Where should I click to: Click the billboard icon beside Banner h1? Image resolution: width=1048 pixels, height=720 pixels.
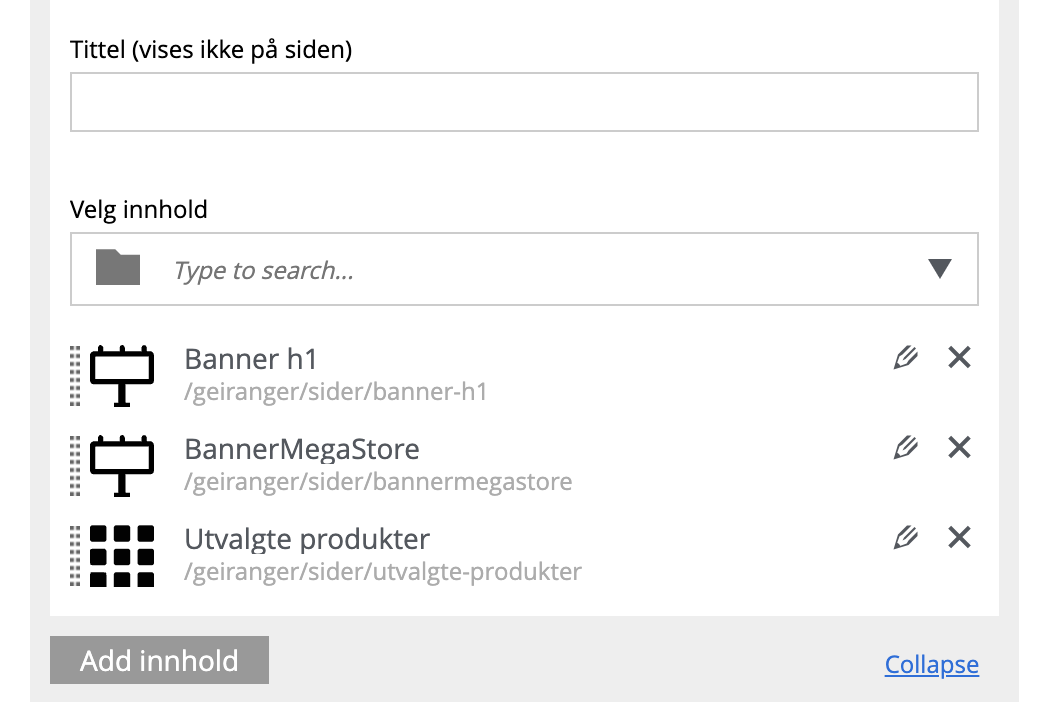tap(122, 376)
